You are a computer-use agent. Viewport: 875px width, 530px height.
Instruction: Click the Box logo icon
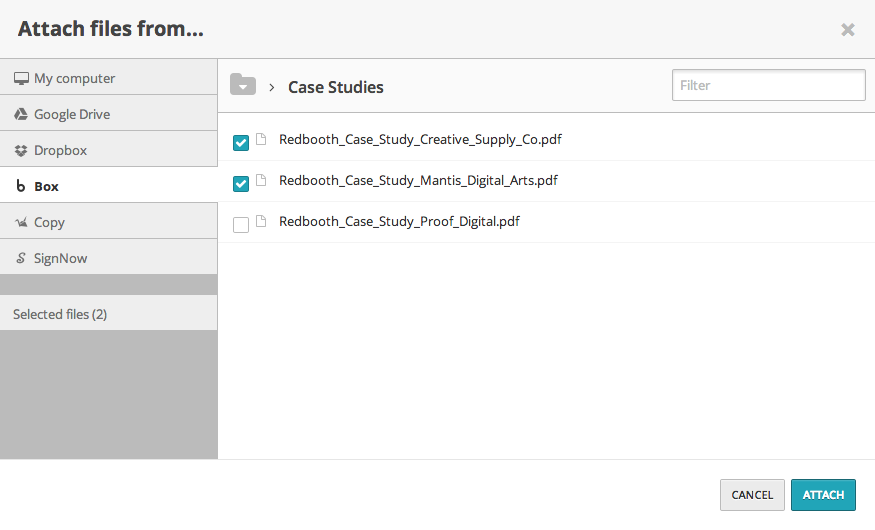[21, 186]
